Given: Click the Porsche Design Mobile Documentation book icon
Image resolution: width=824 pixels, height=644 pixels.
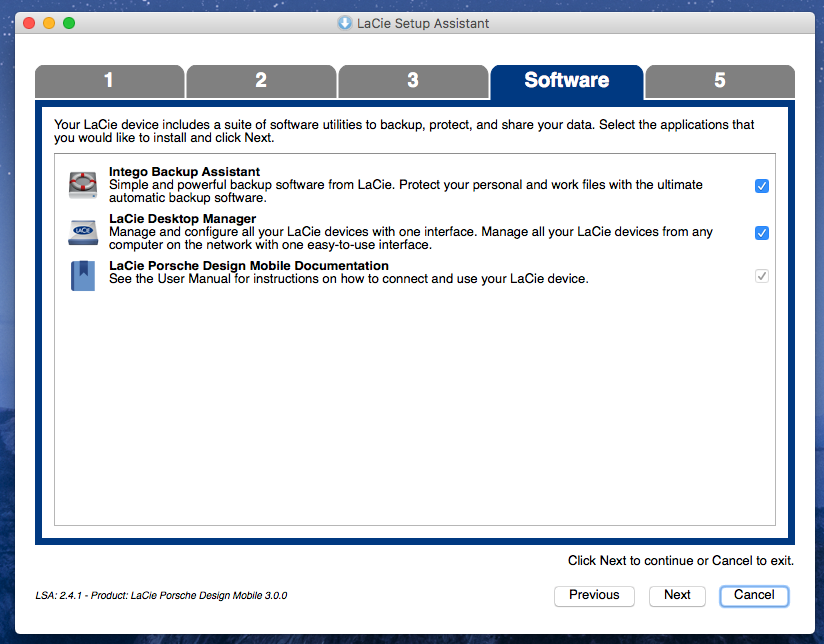Looking at the screenshot, I should 83,275.
